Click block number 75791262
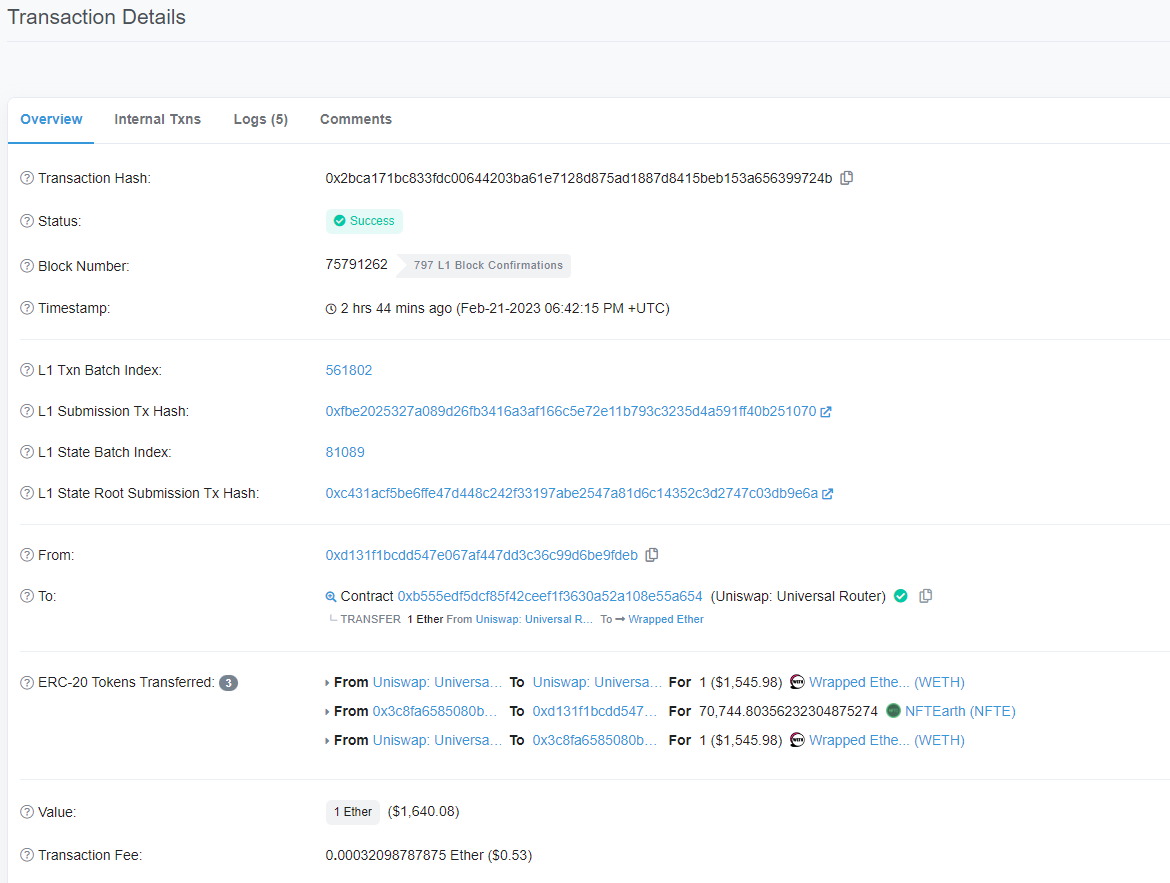Image resolution: width=1170 pixels, height=883 pixels. pyautogui.click(x=357, y=265)
